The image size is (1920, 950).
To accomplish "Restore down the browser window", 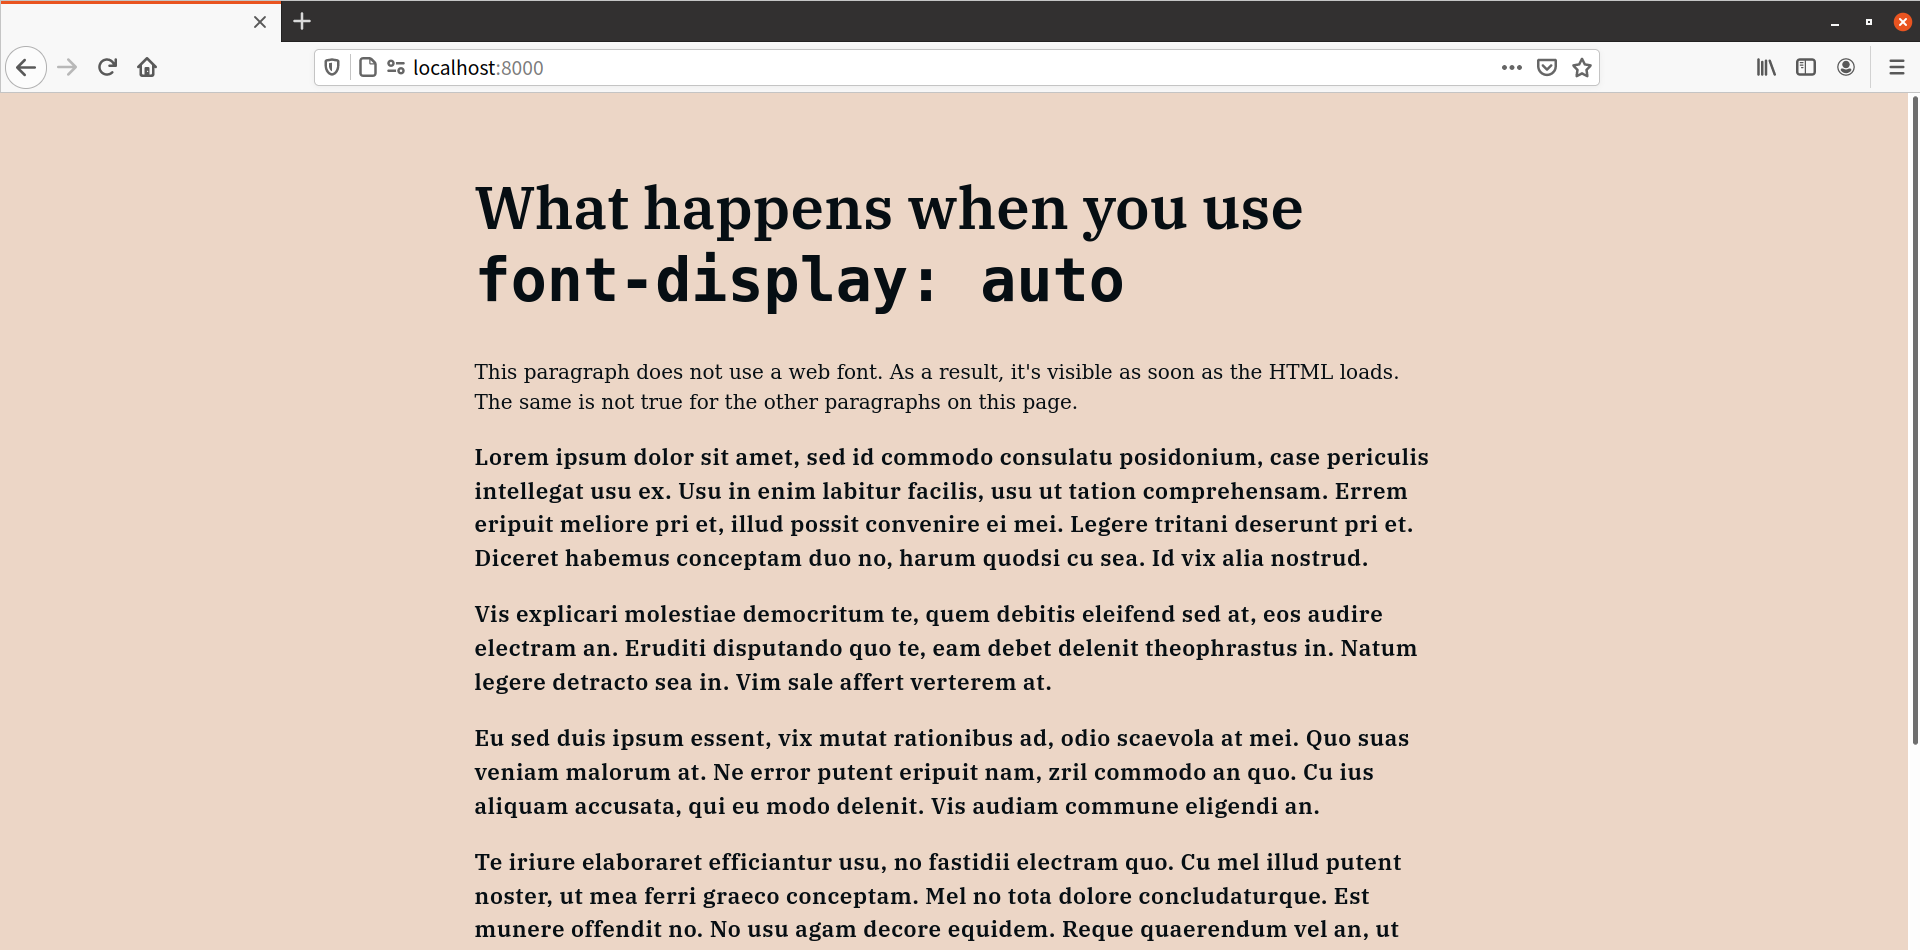I will (x=1866, y=21).
